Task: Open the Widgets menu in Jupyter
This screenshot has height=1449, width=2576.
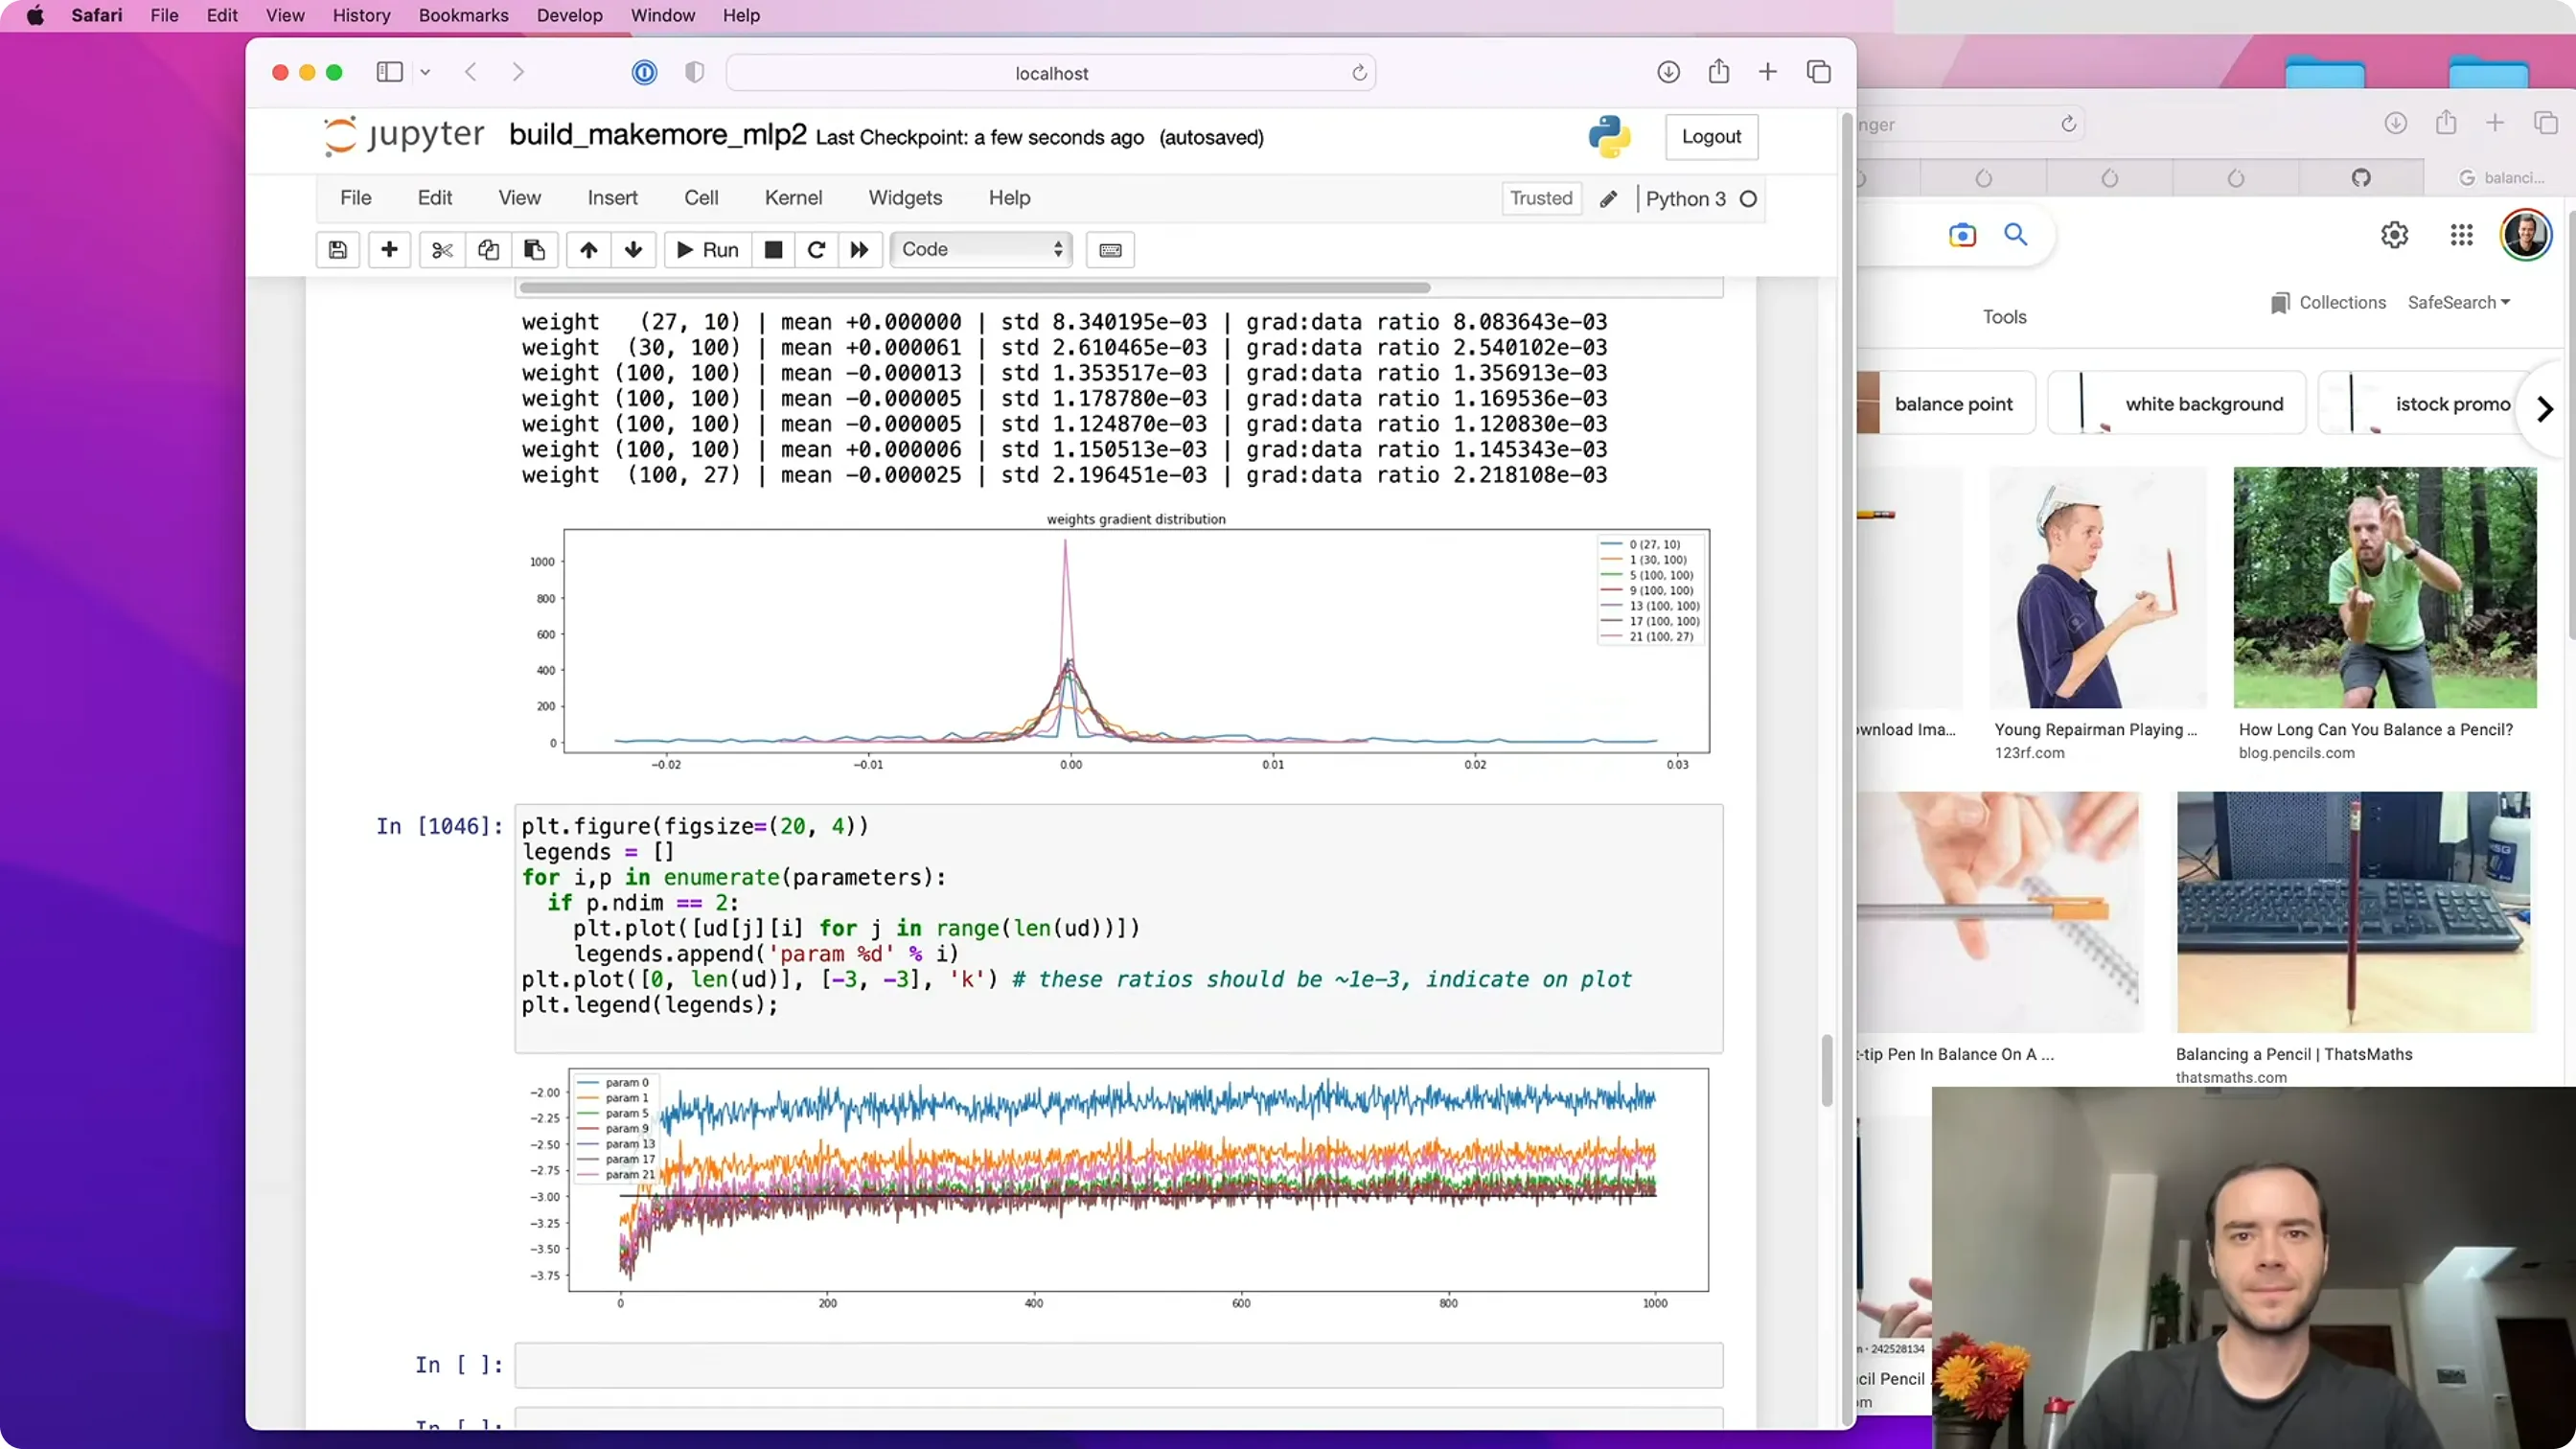Action: [905, 198]
